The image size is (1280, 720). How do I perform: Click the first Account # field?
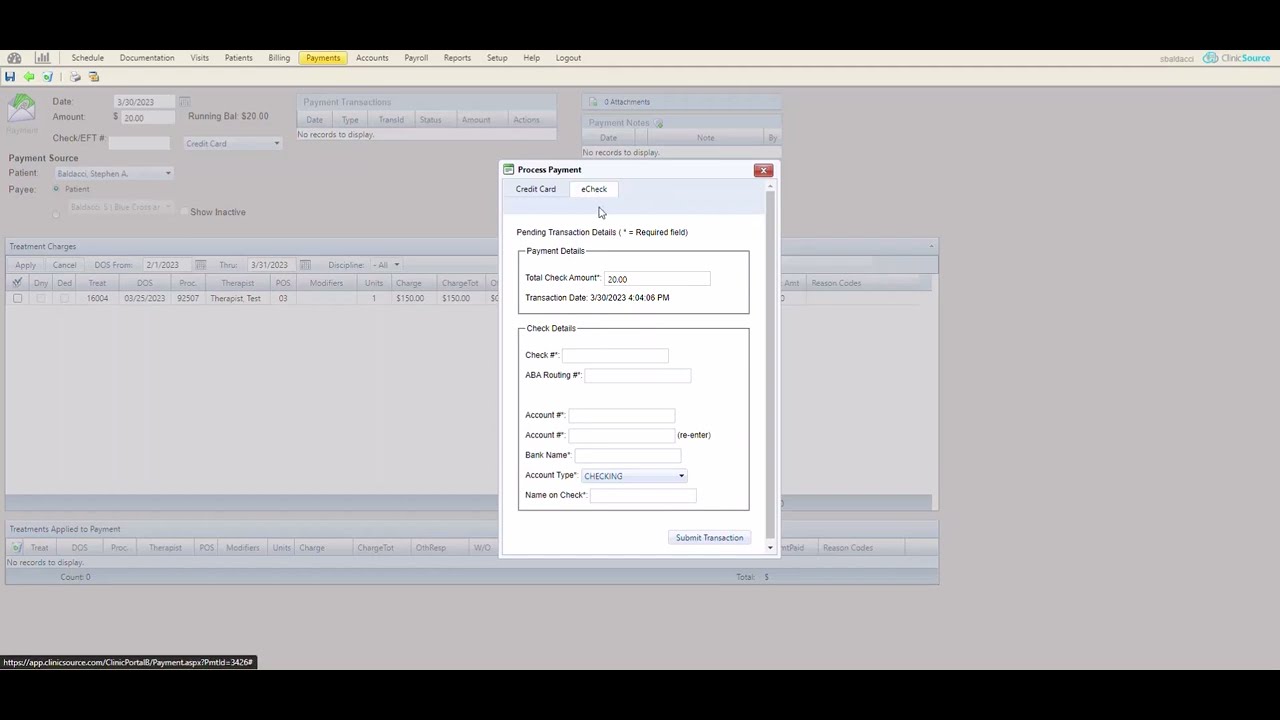tap(622, 415)
